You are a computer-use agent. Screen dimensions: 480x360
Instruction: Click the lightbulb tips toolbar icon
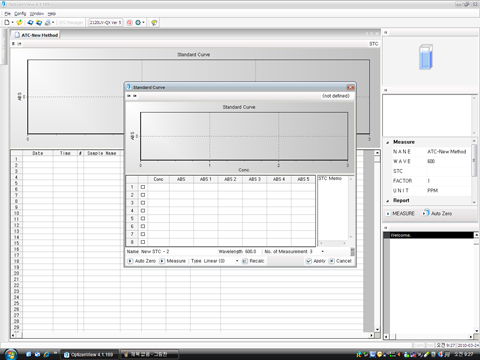[154, 22]
